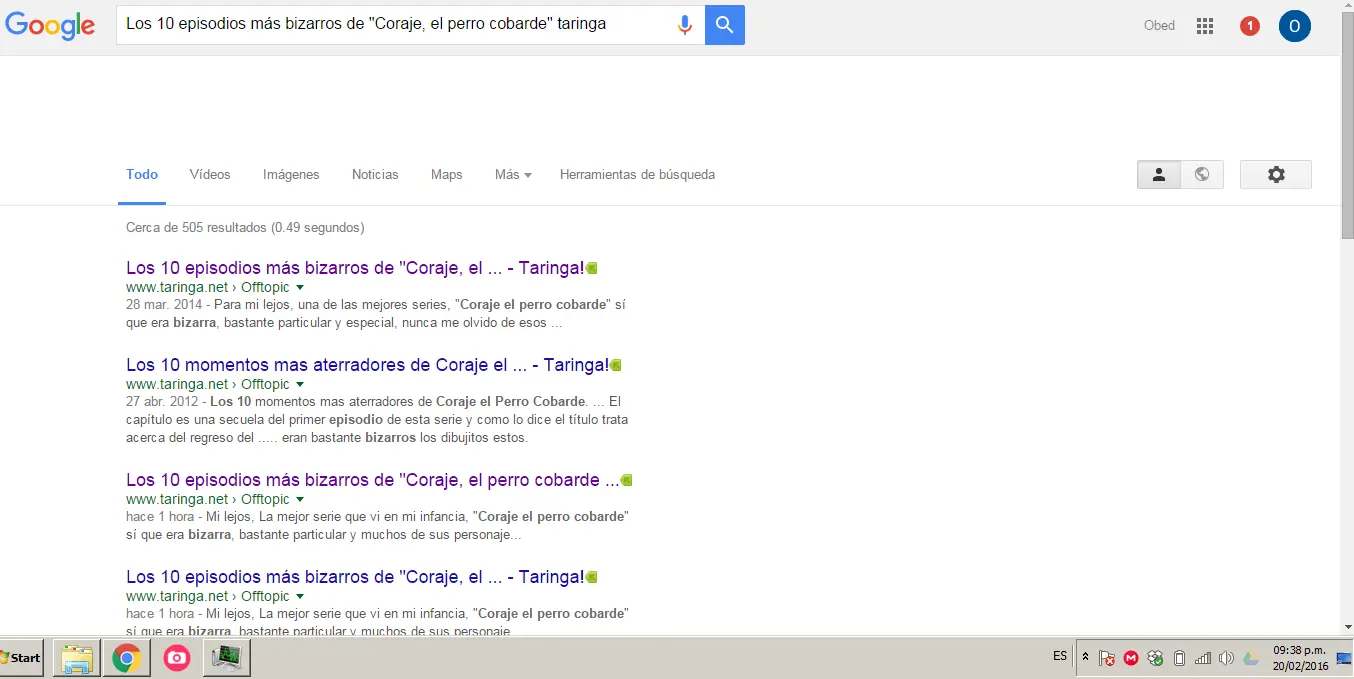Expand dropdown arrow of first taringa.net result
This screenshot has height=679, width=1354.
point(300,288)
